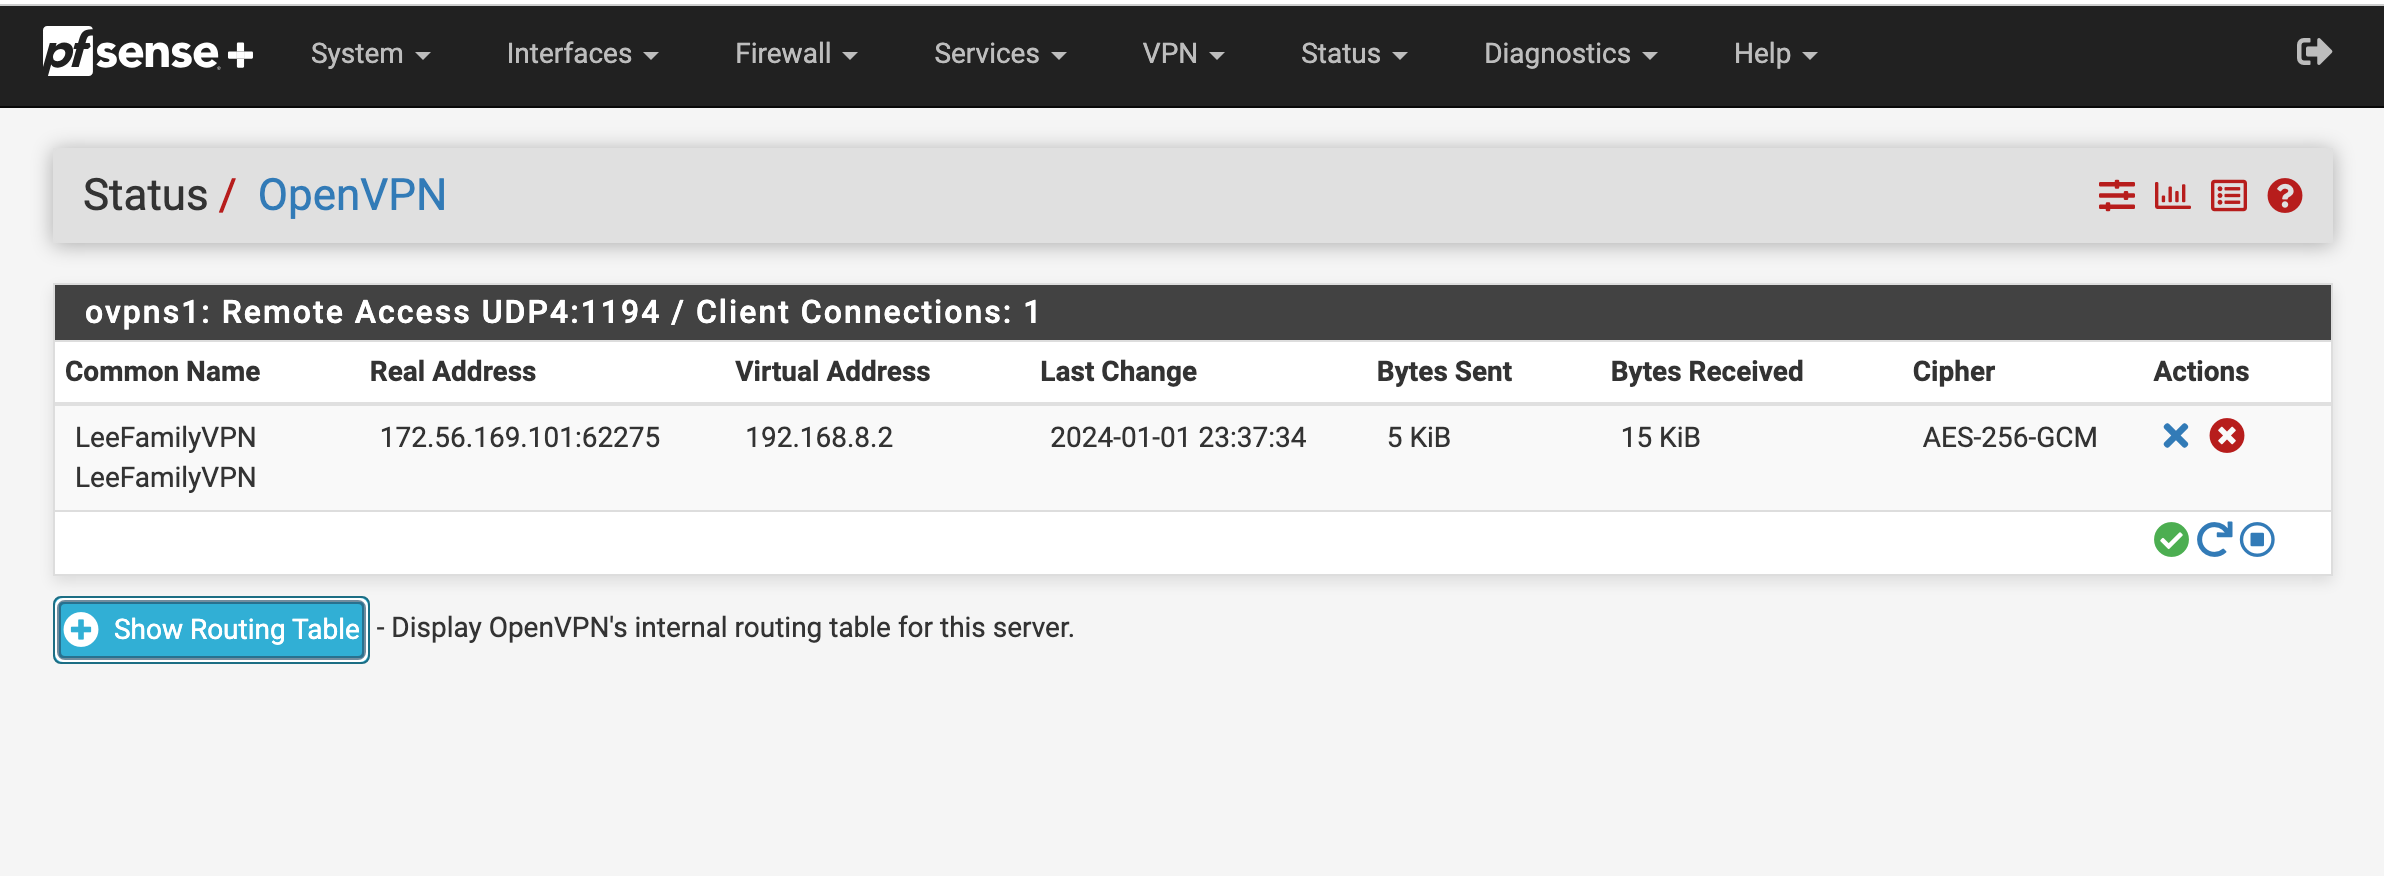Open related status bar chart icon
This screenshot has height=876, width=2384.
click(x=2172, y=195)
